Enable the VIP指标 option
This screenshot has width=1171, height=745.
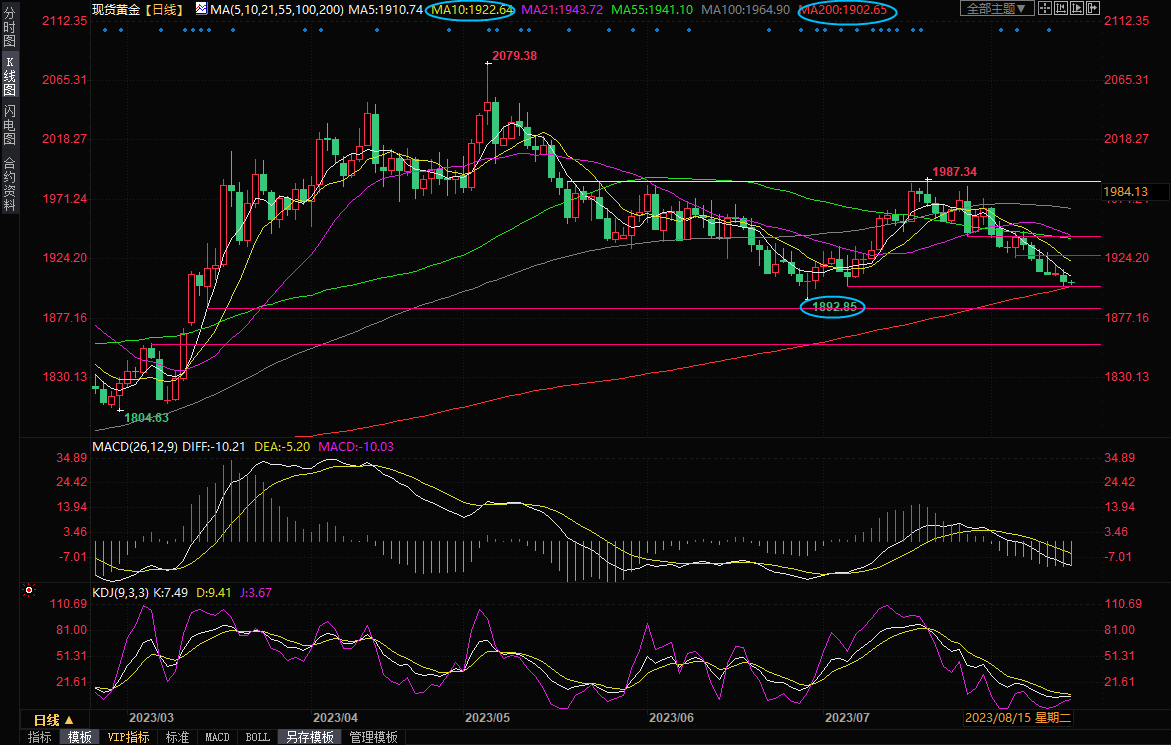point(128,737)
